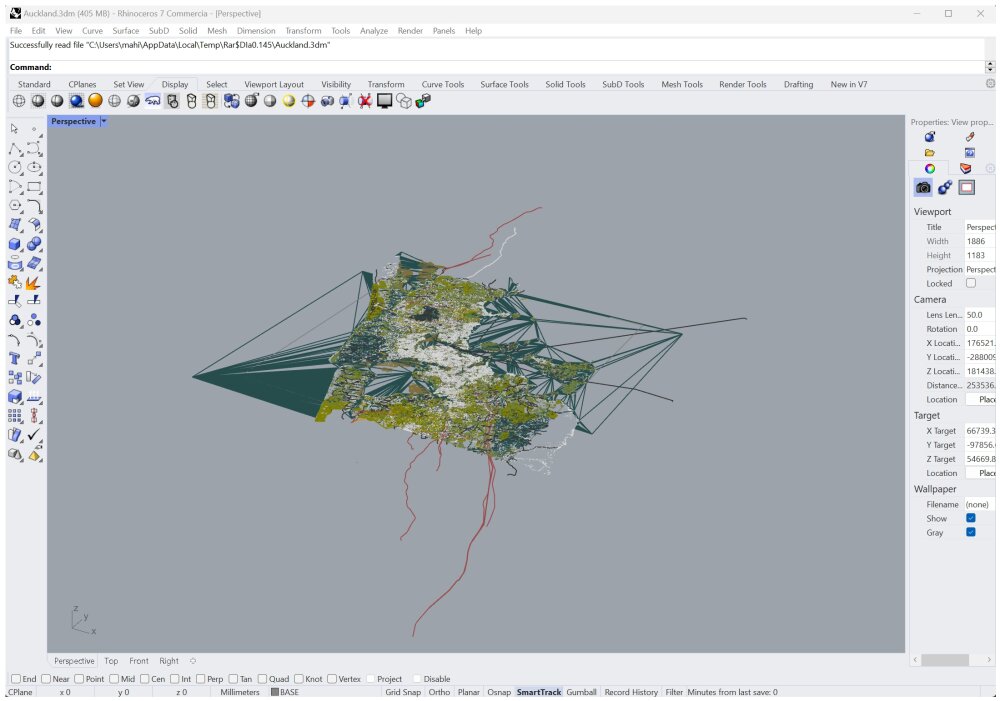Select the Wireframe viewport globe icon
This screenshot has width=1000, height=701.
19,100
